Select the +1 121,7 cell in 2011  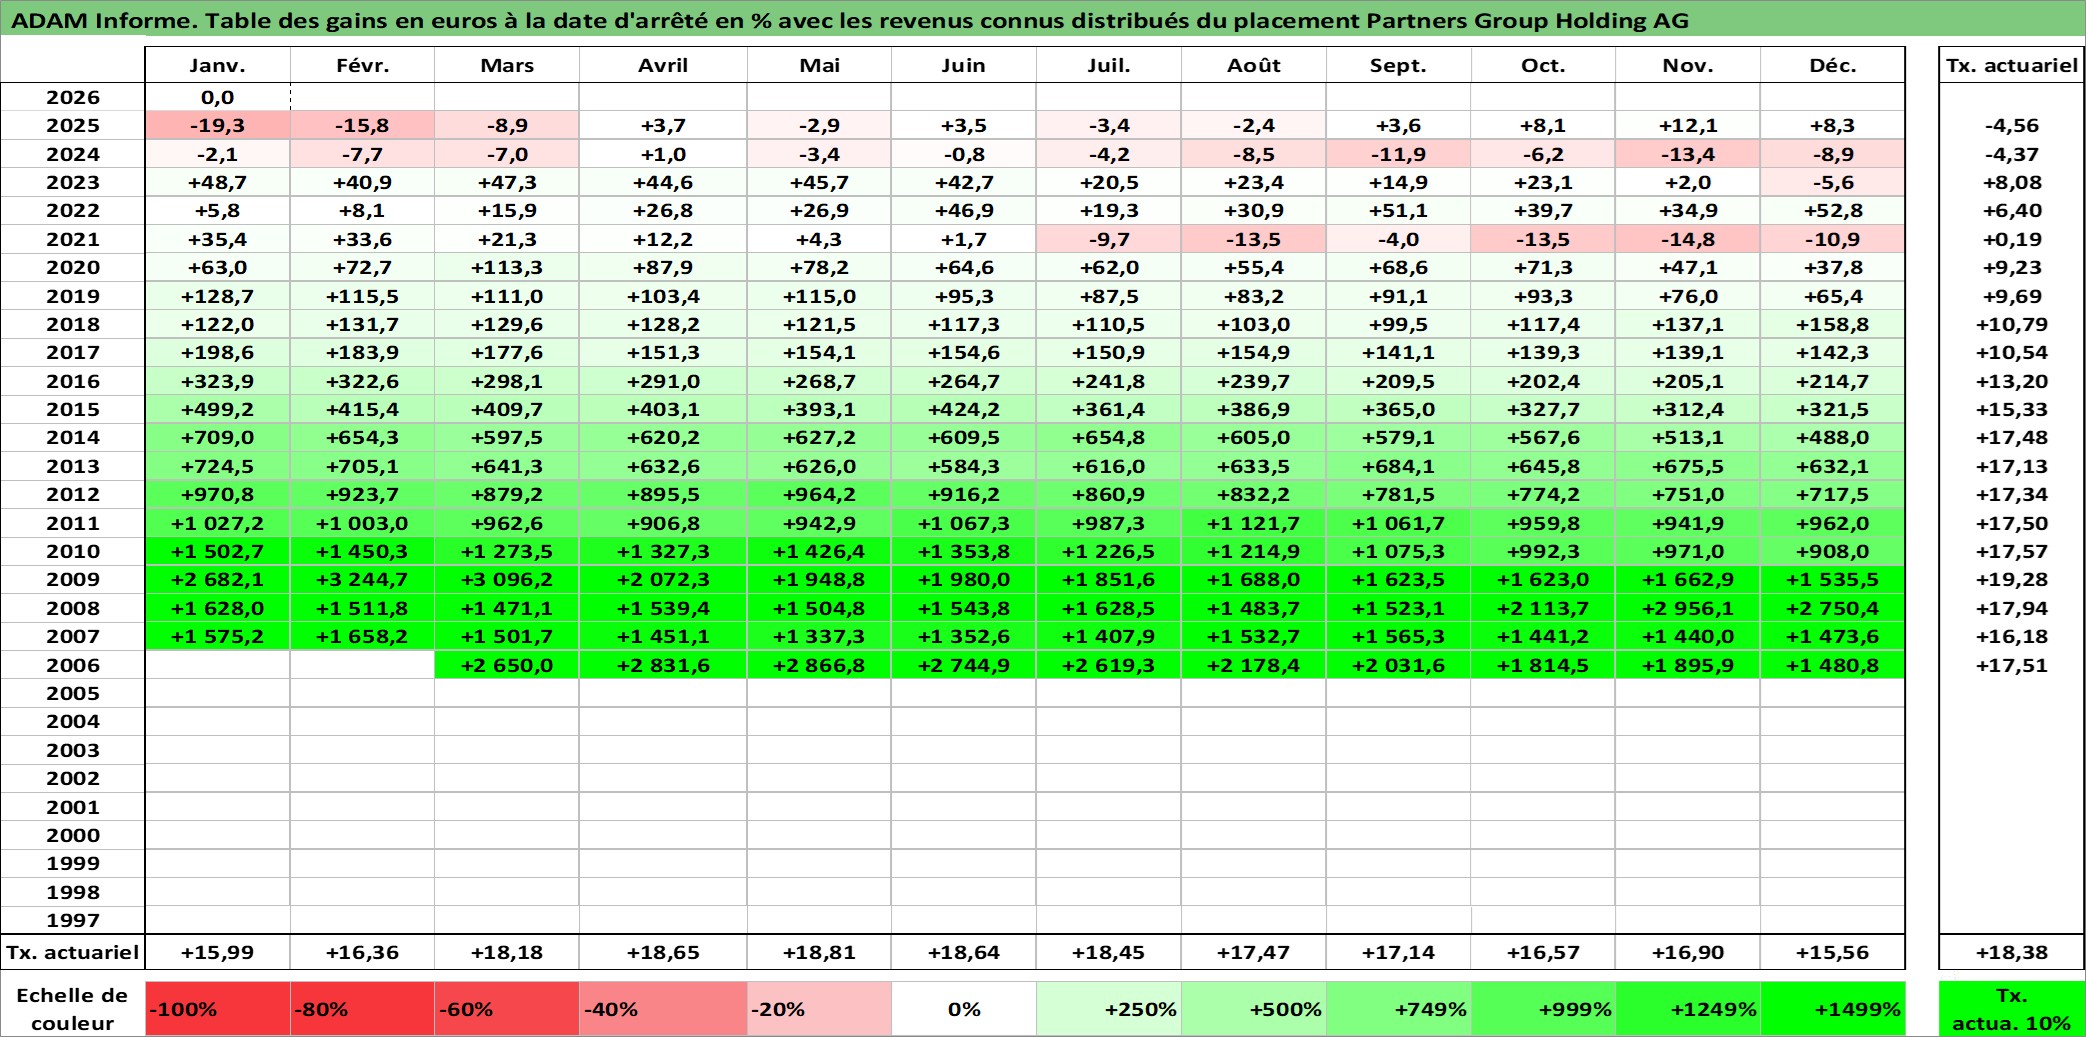(1253, 523)
